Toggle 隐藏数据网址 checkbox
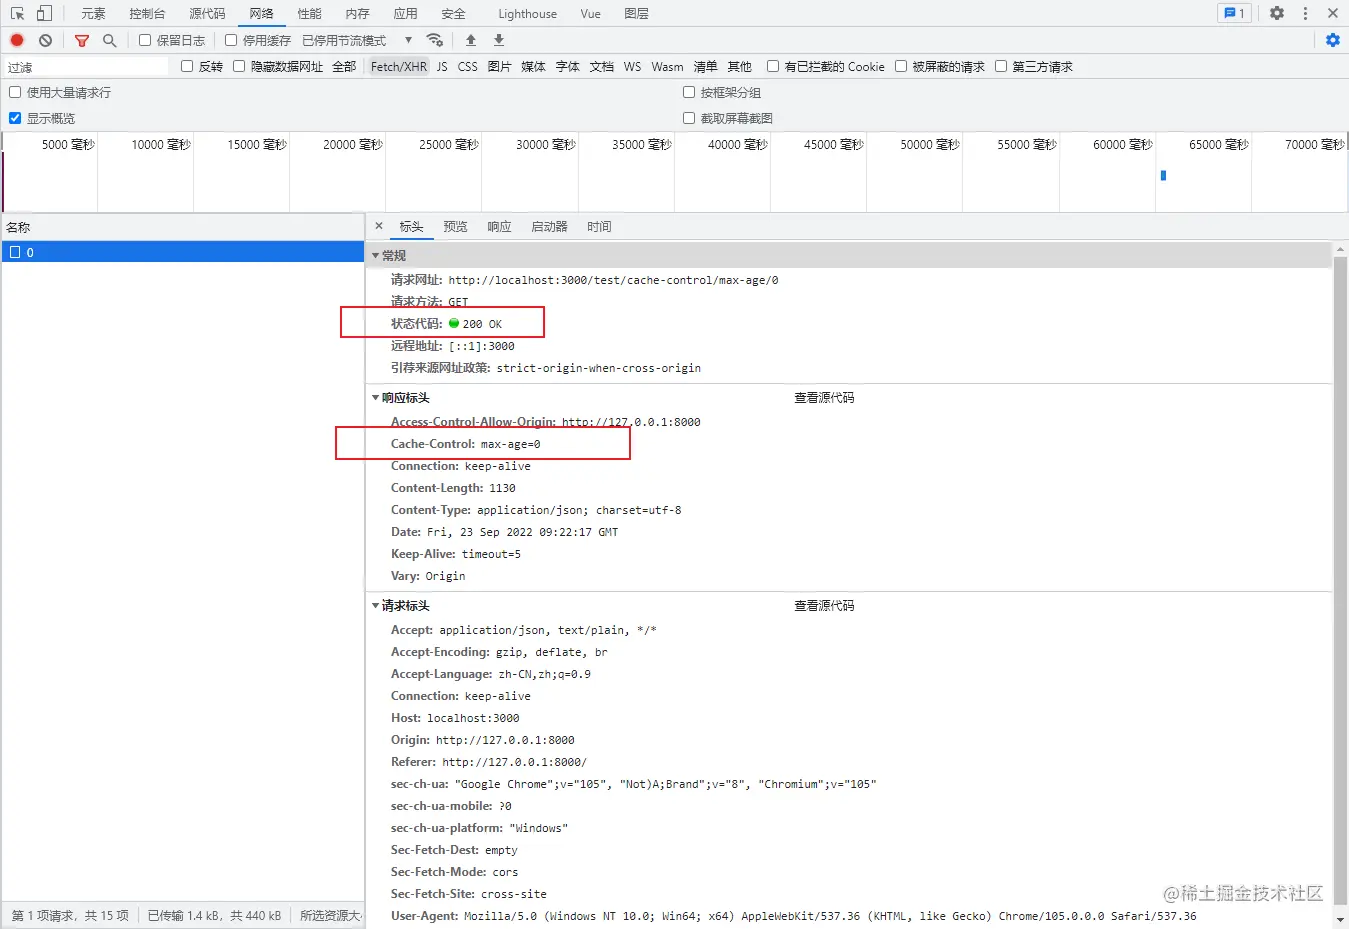1349x929 pixels. click(239, 66)
